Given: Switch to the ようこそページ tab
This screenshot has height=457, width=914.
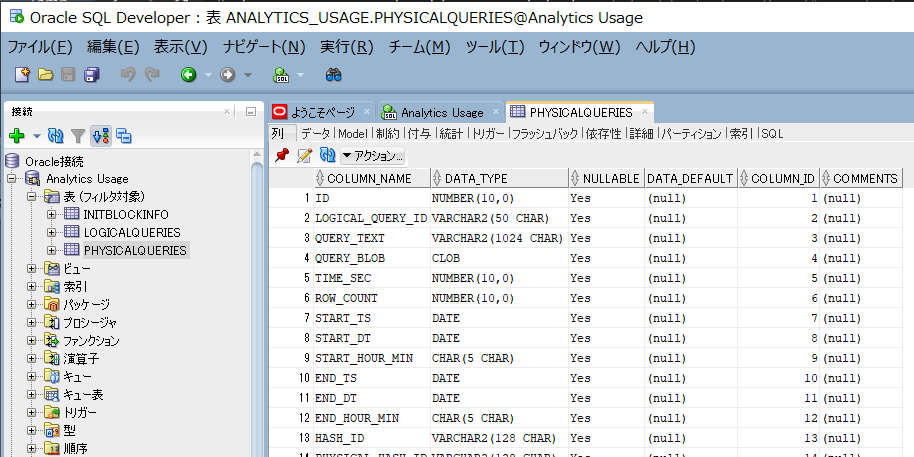Looking at the screenshot, I should 322,113.
